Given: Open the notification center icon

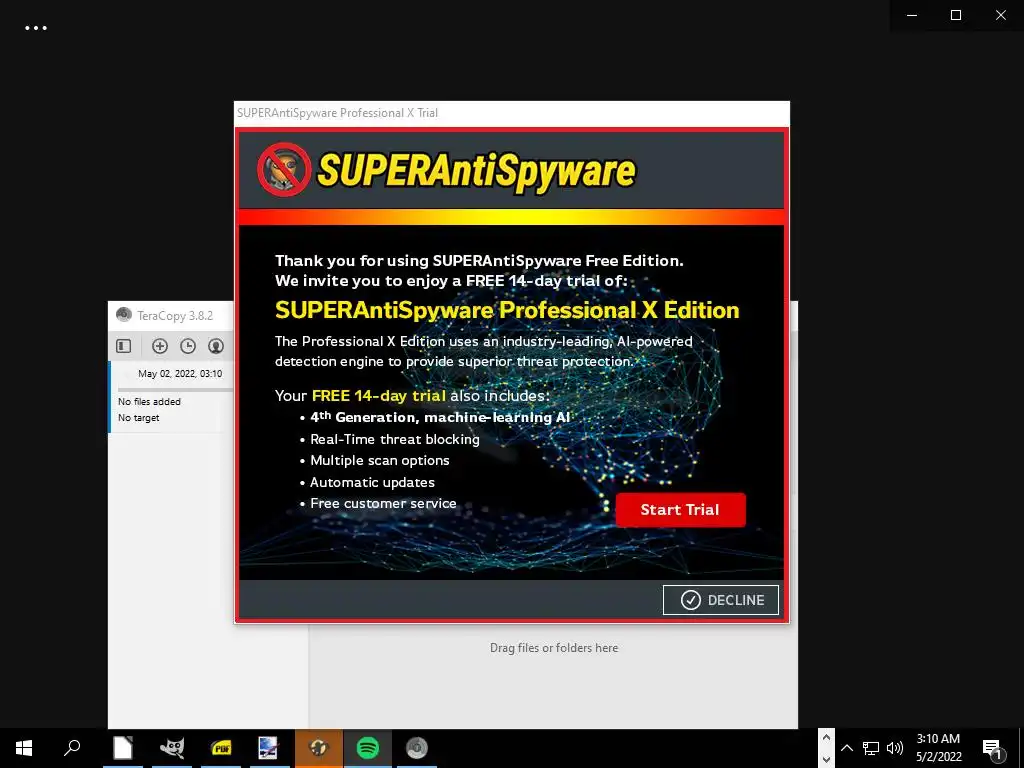Looking at the screenshot, I should 993,748.
